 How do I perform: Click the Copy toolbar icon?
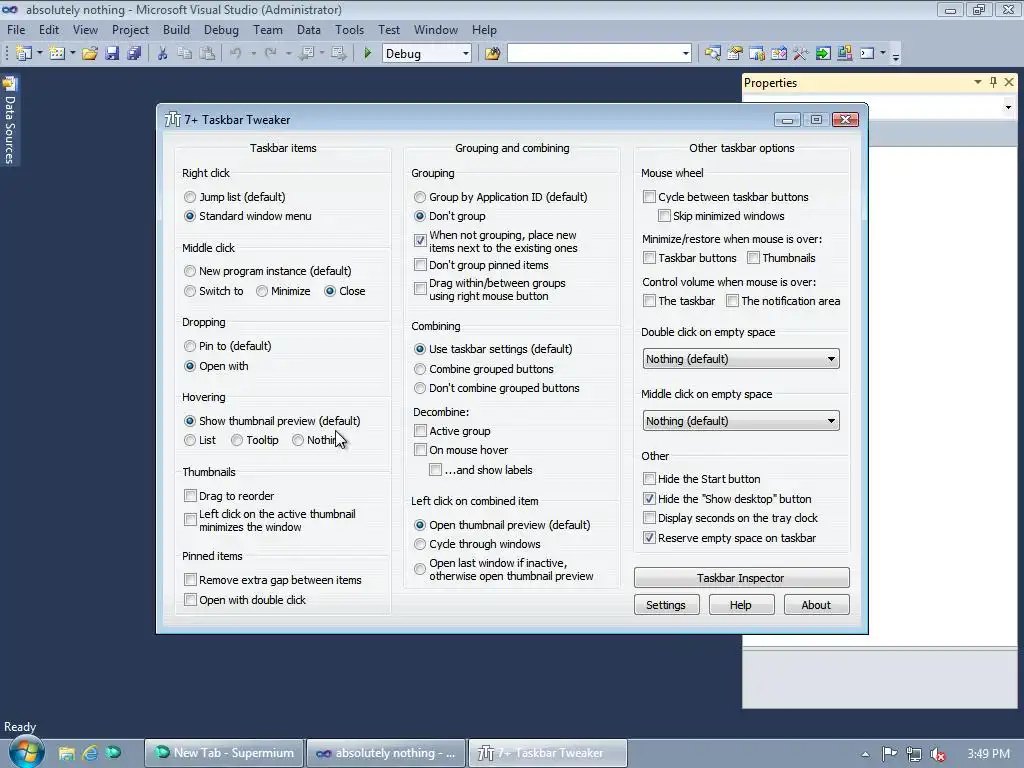(x=185, y=54)
